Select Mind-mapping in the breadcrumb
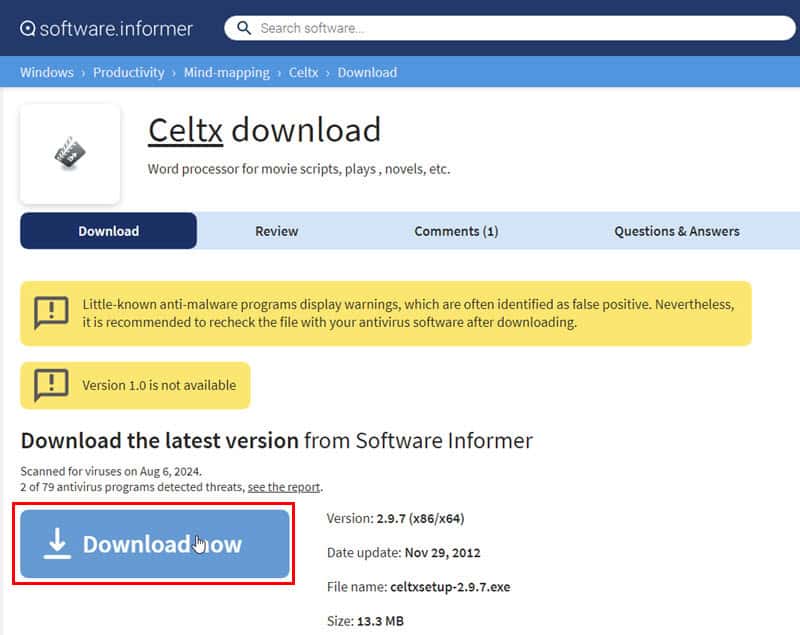The image size is (800, 635). point(226,72)
